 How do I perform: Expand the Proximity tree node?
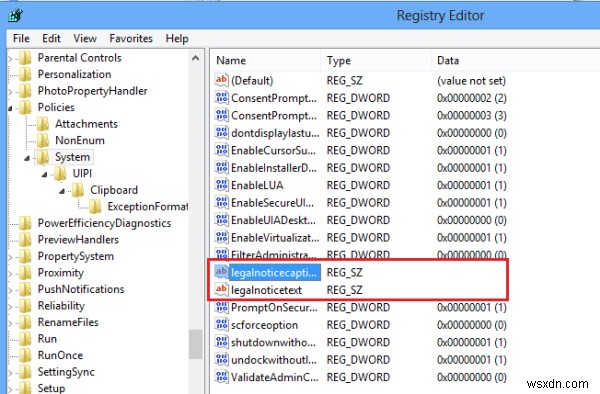10,274
